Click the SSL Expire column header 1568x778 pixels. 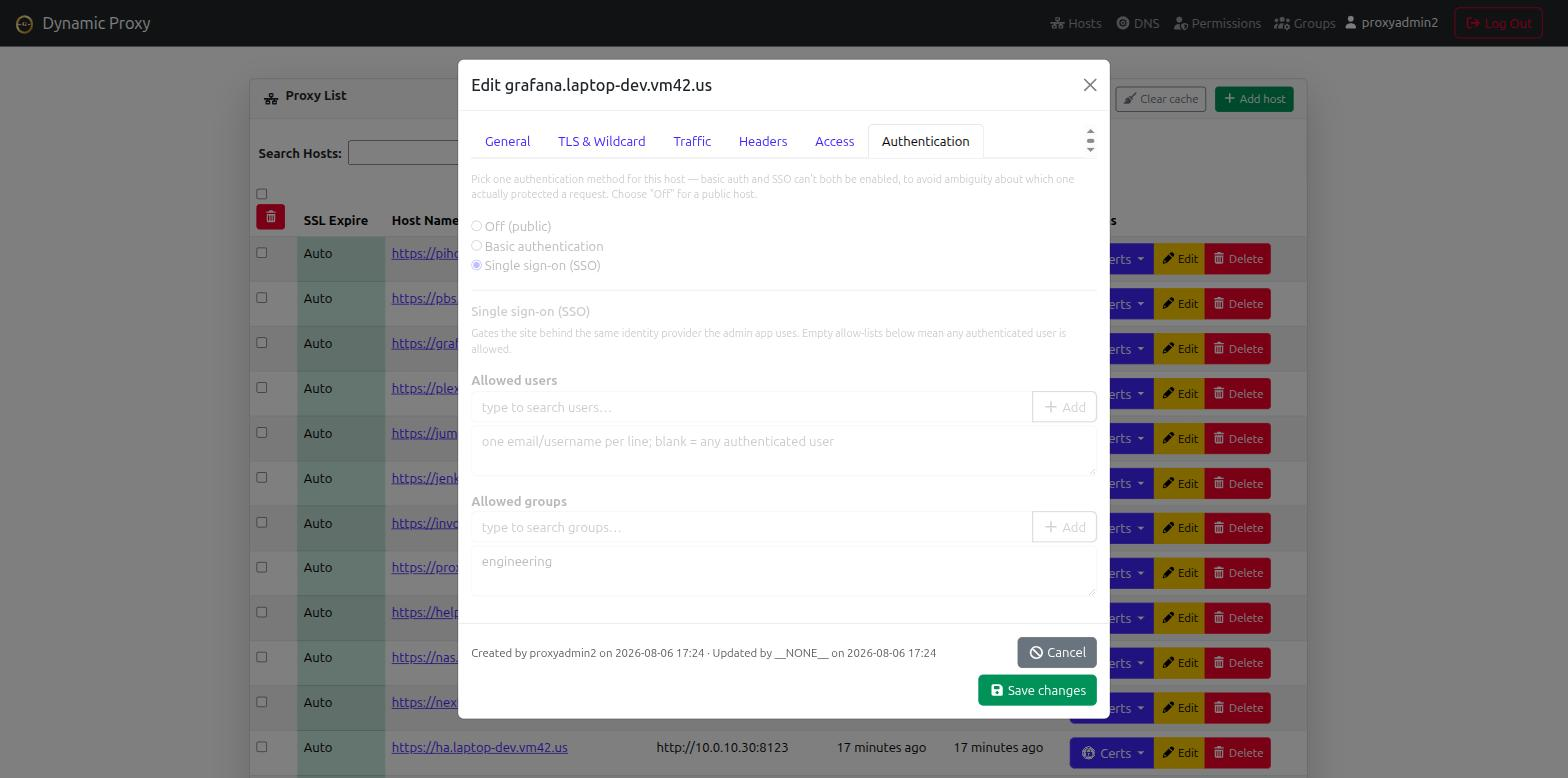tap(336, 220)
